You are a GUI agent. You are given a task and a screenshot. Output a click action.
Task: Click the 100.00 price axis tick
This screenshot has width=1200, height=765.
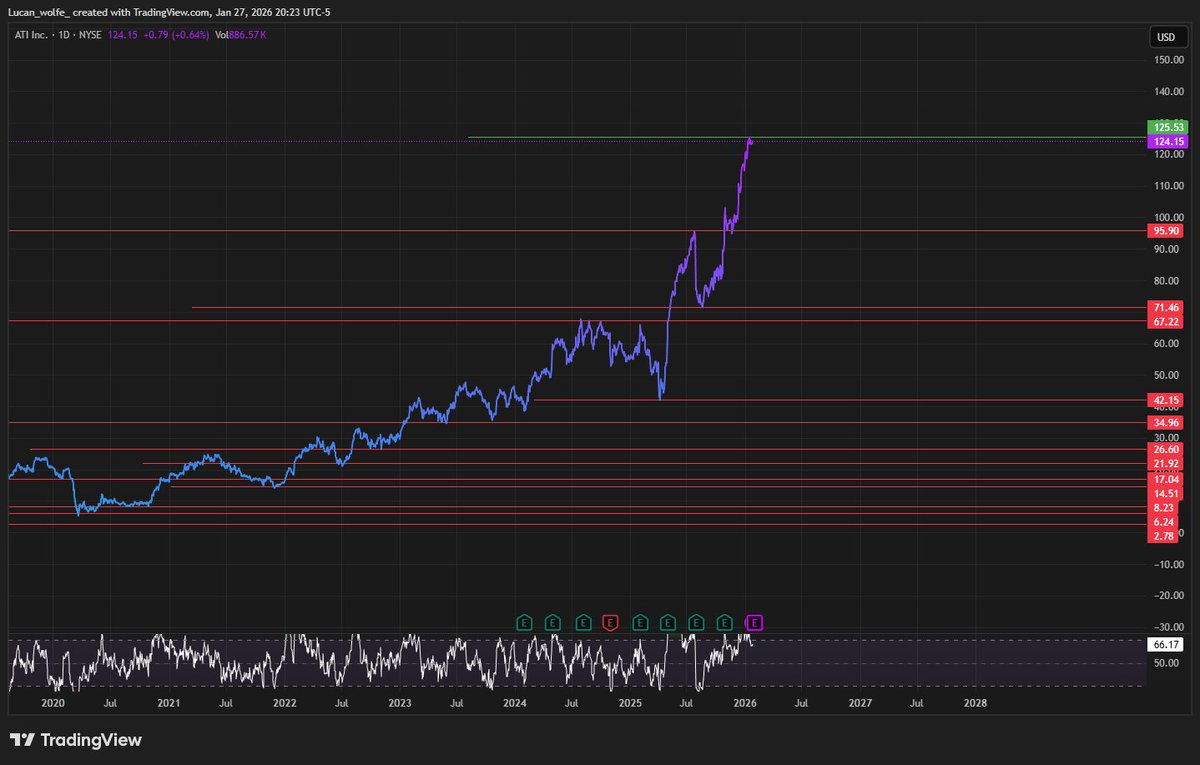[x=1169, y=217]
